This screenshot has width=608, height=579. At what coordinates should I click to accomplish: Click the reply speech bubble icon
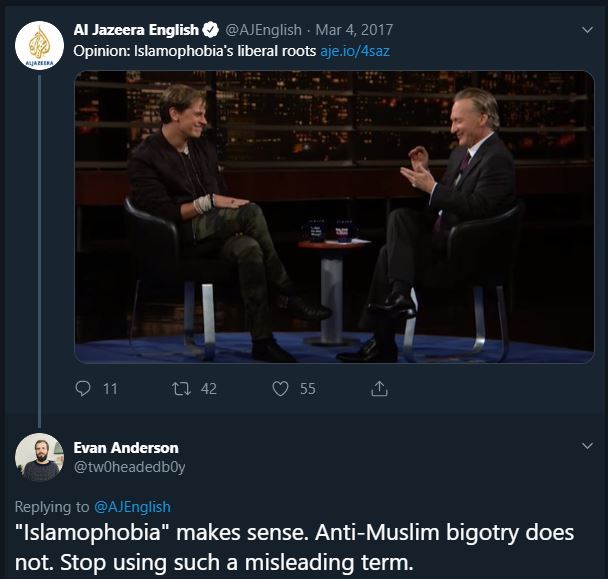[x=83, y=389]
